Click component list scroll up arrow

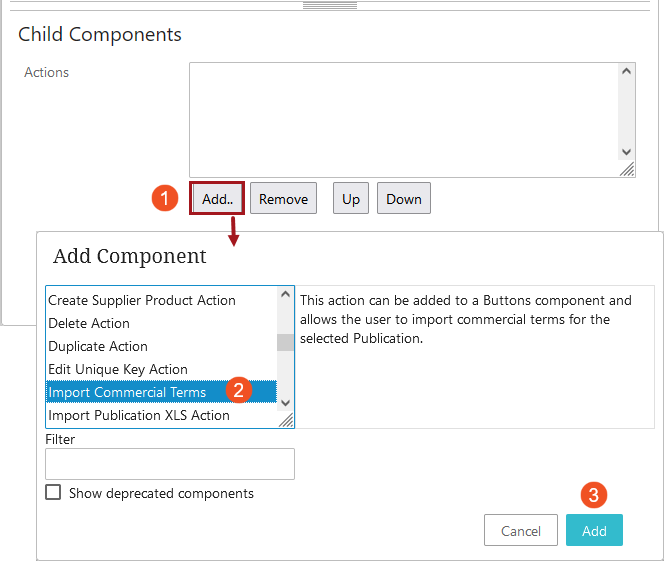[x=285, y=294]
